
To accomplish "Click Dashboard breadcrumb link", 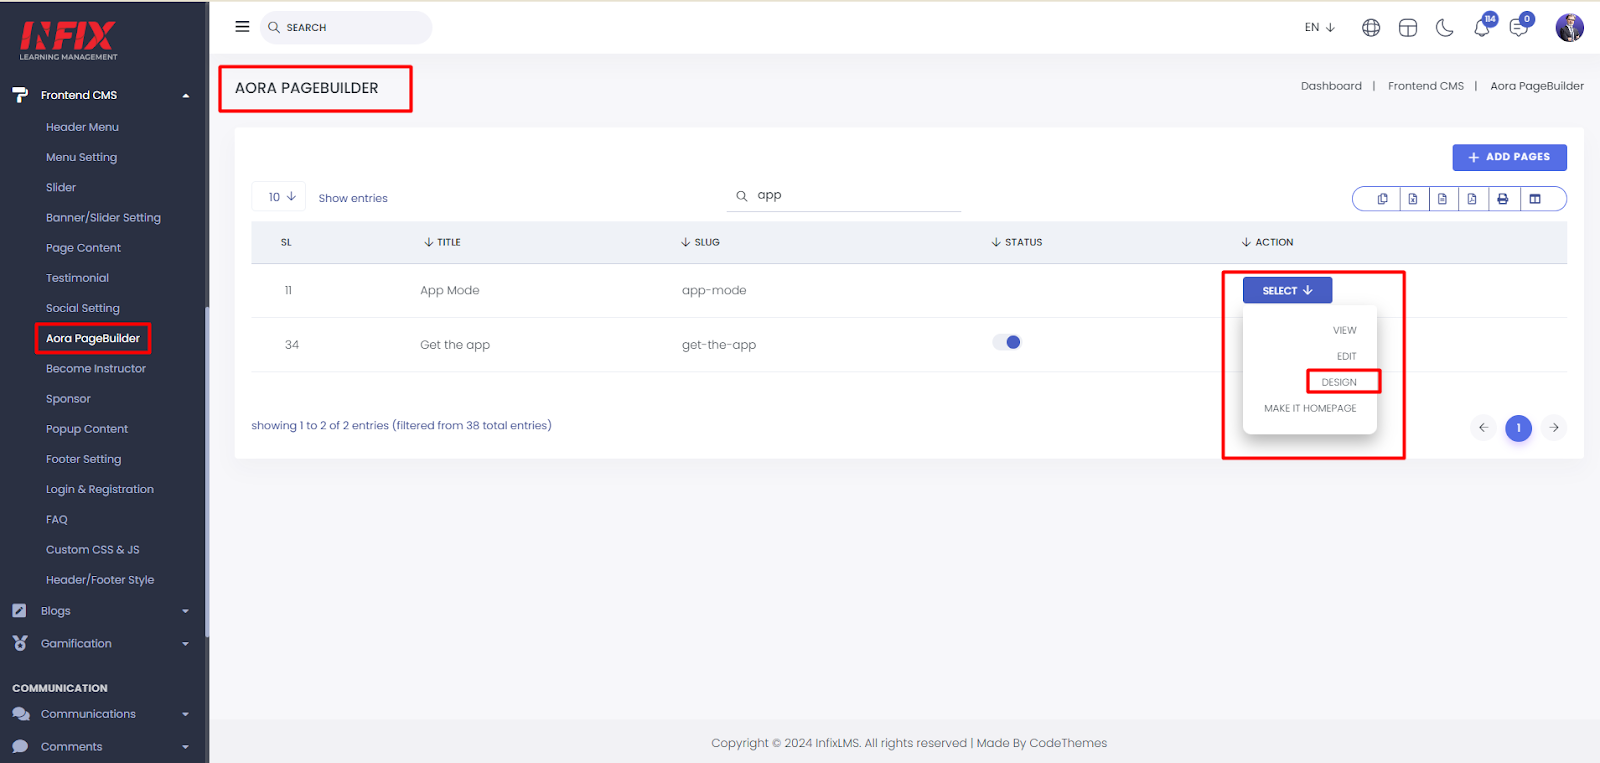I will pos(1331,86).
